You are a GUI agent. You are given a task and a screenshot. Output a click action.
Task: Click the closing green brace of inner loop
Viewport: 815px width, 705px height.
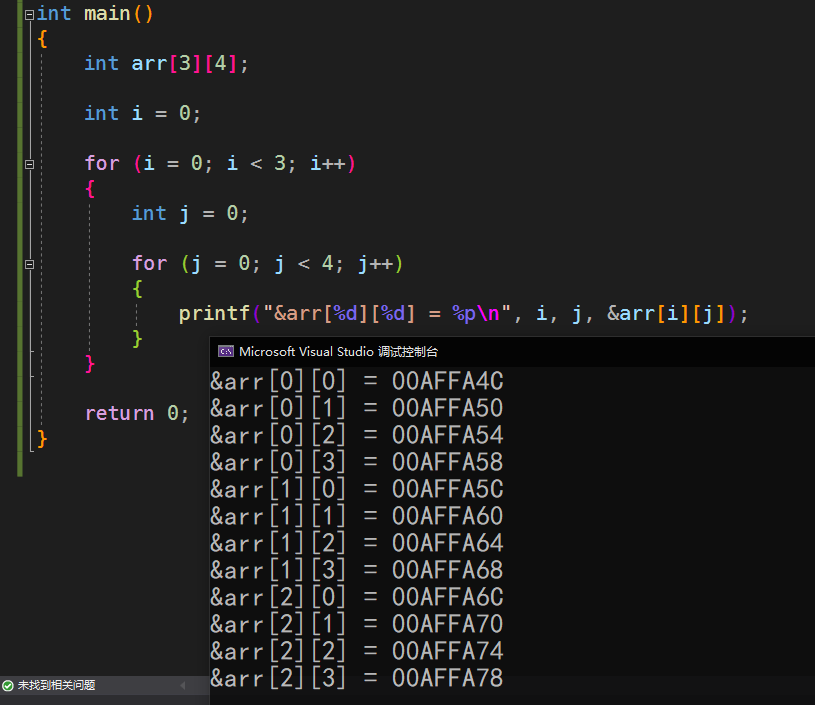click(x=137, y=338)
